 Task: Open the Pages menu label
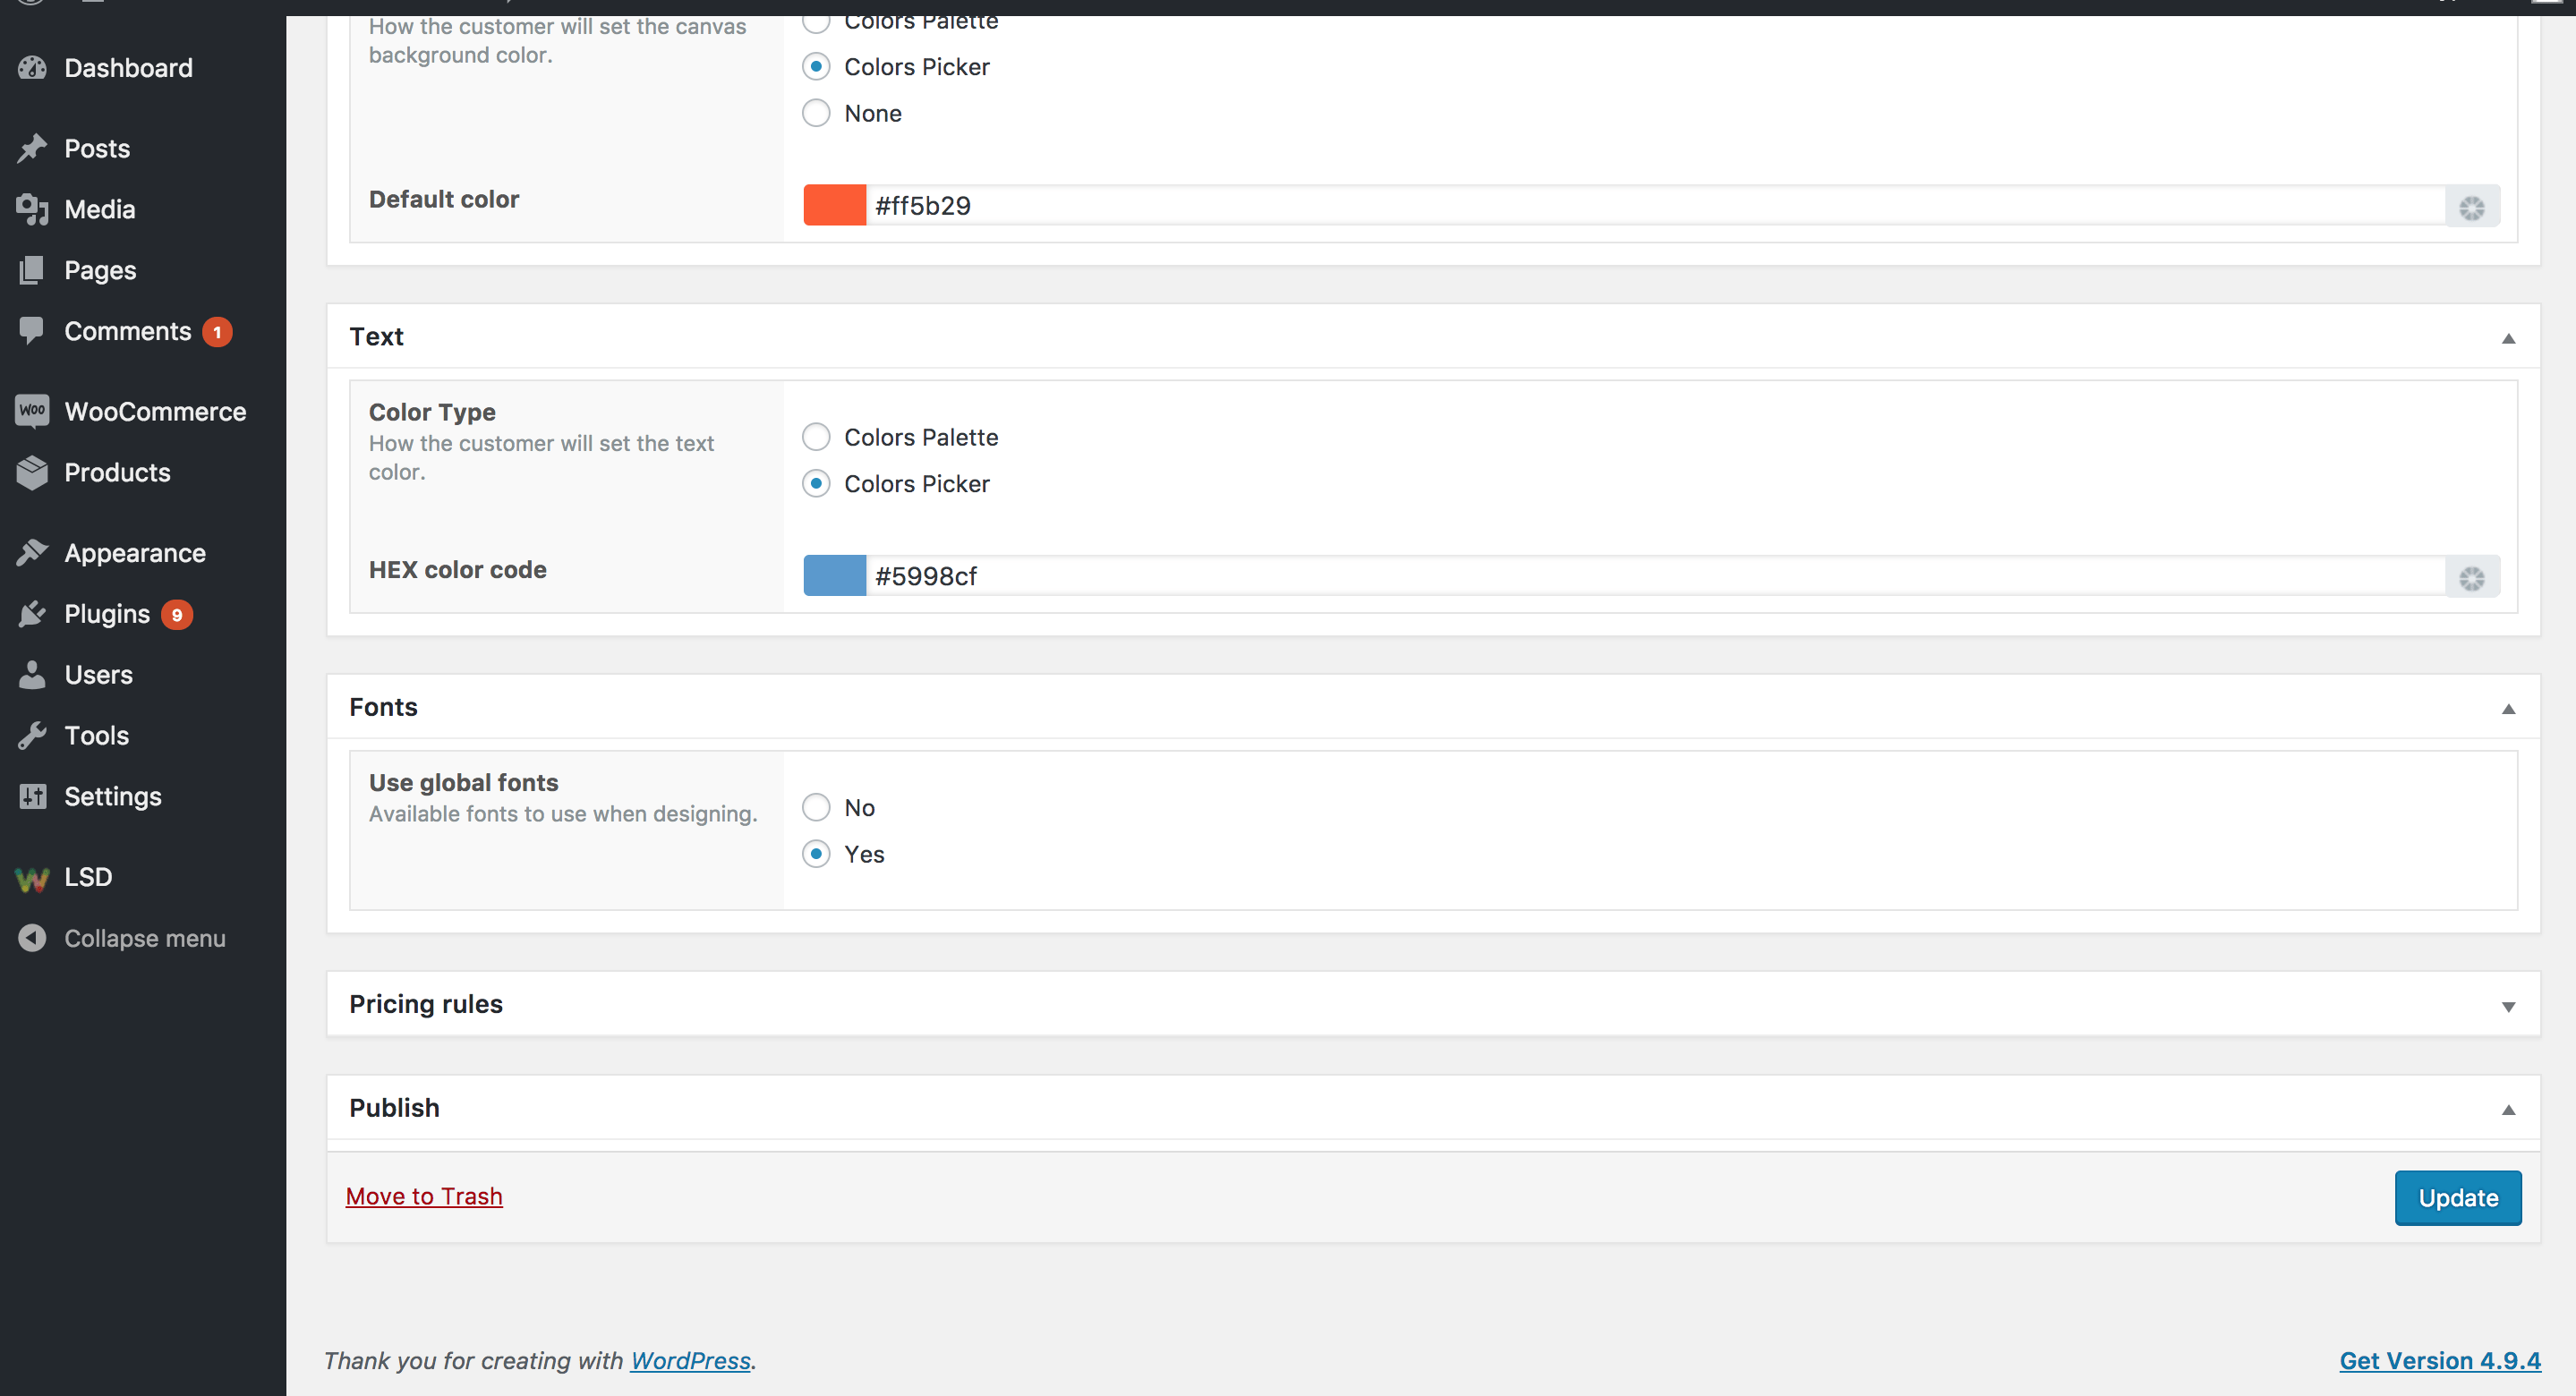100,270
